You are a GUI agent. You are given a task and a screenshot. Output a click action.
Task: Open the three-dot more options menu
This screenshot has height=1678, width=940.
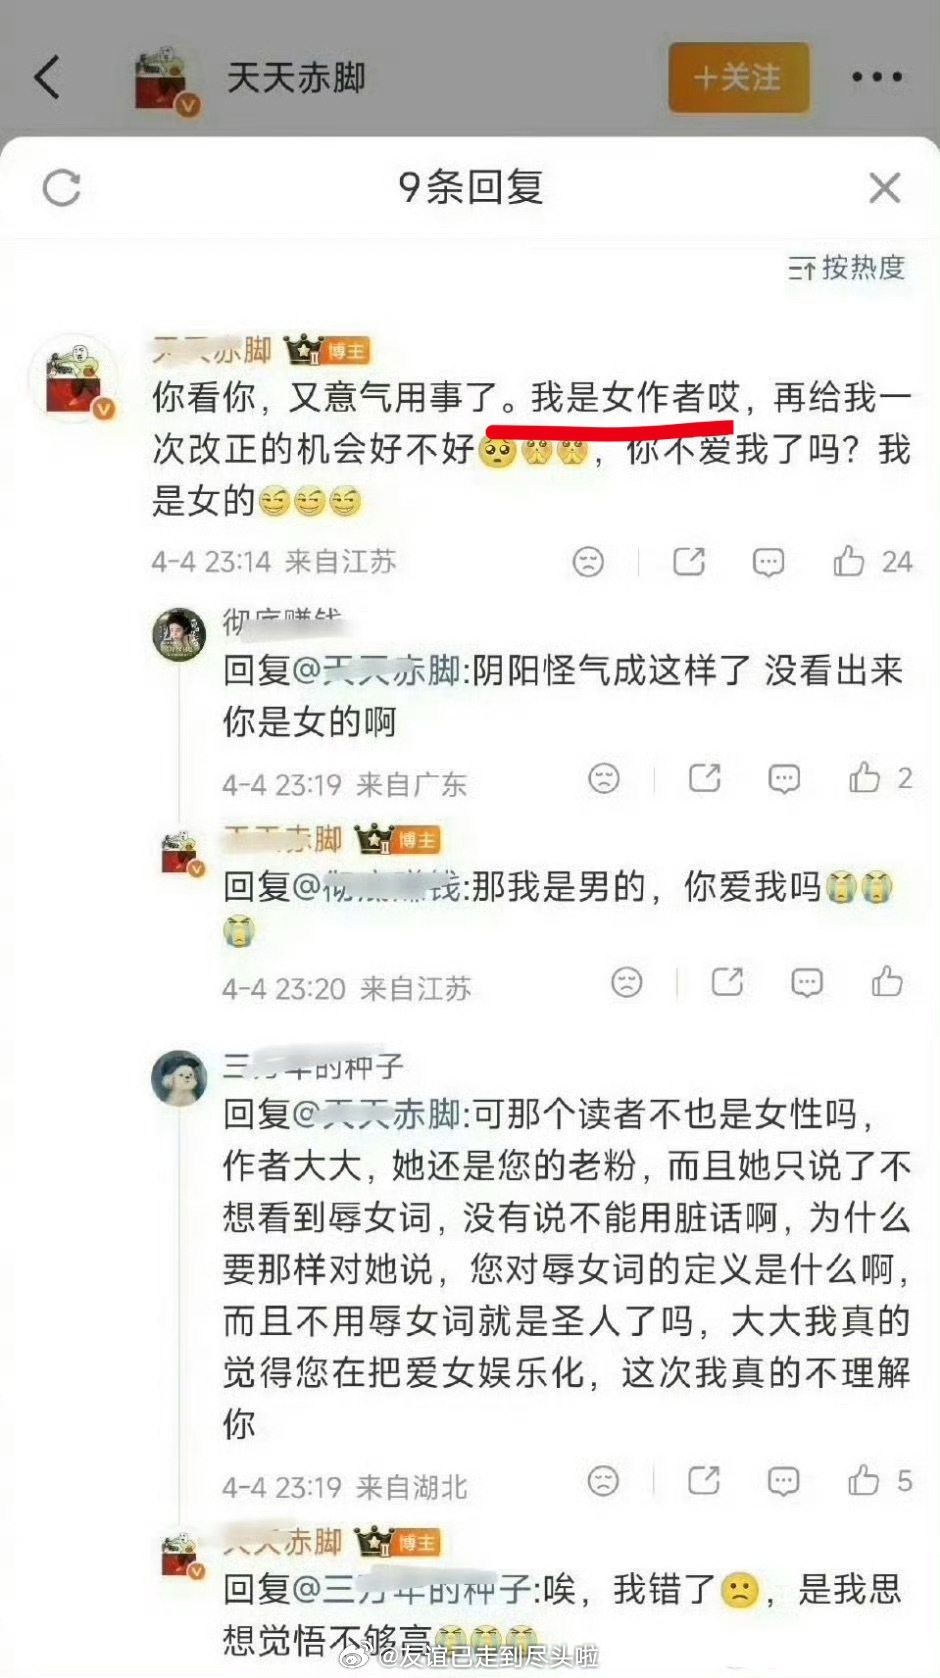877,77
